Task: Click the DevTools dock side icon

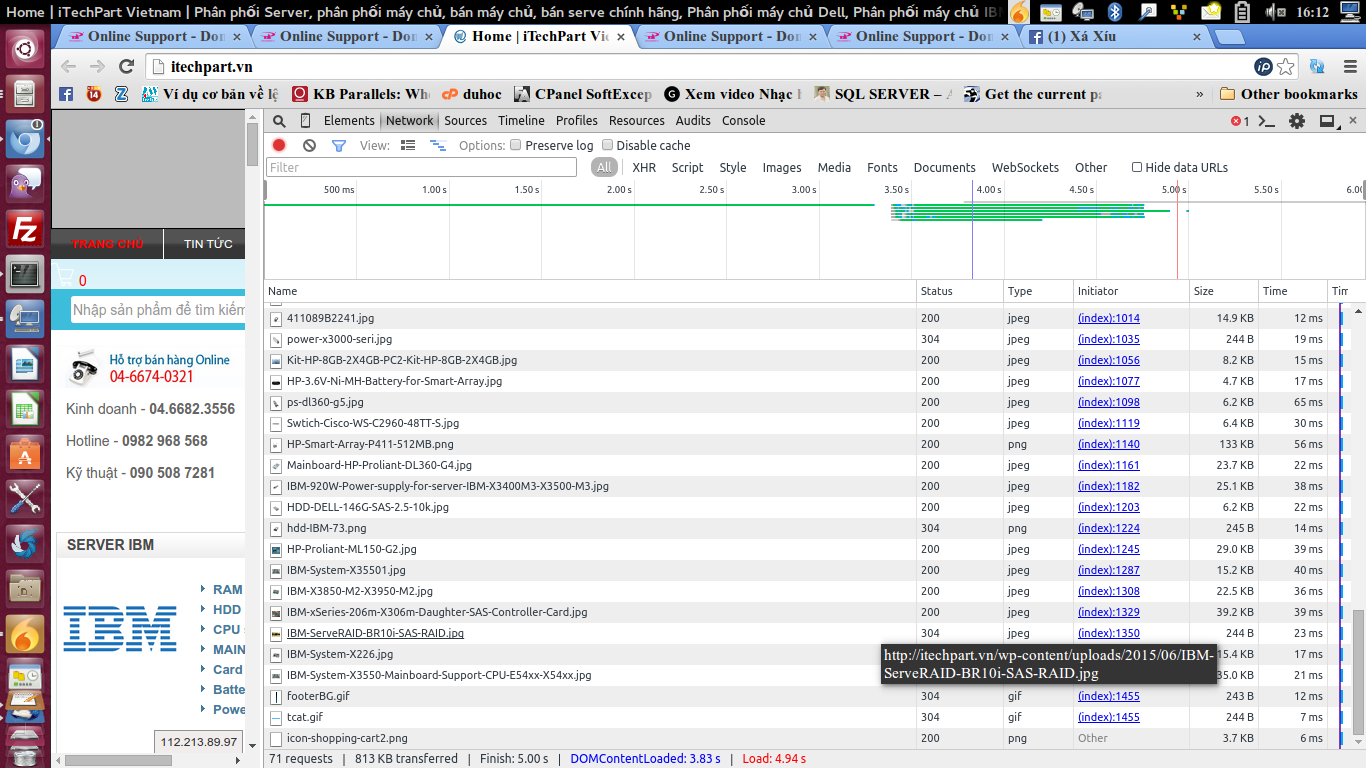Action: click(x=1328, y=121)
